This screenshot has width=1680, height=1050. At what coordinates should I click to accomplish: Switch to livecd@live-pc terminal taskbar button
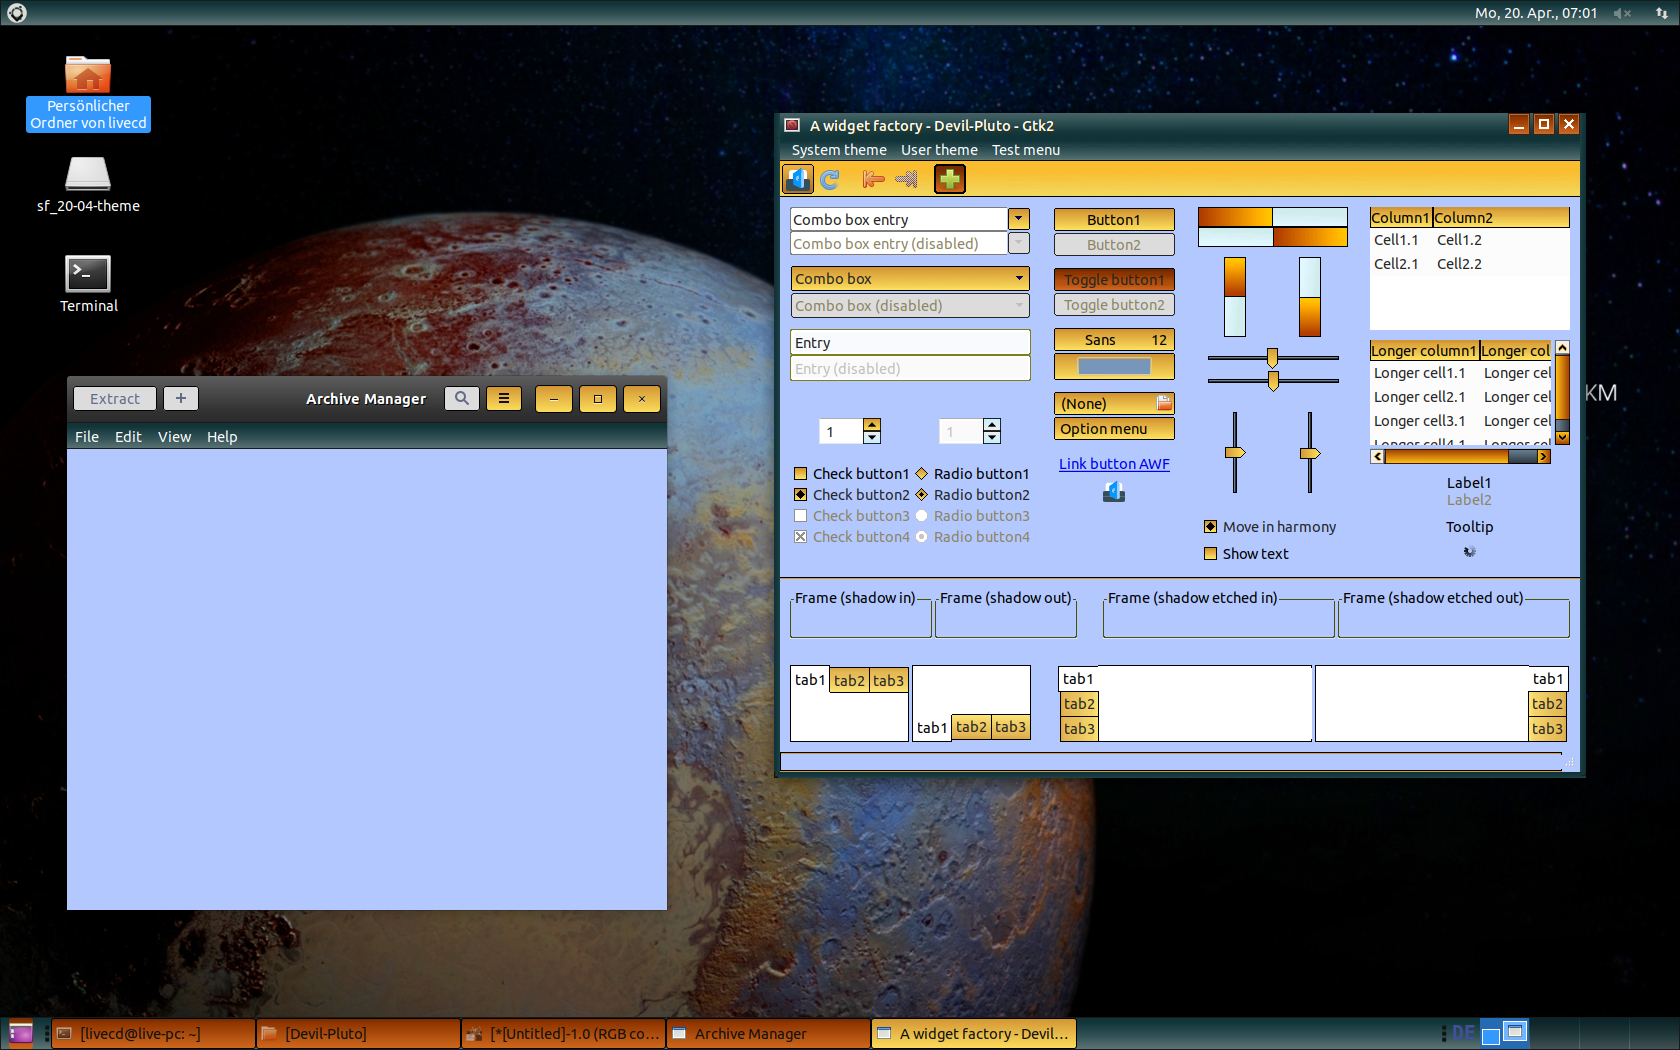[153, 1033]
